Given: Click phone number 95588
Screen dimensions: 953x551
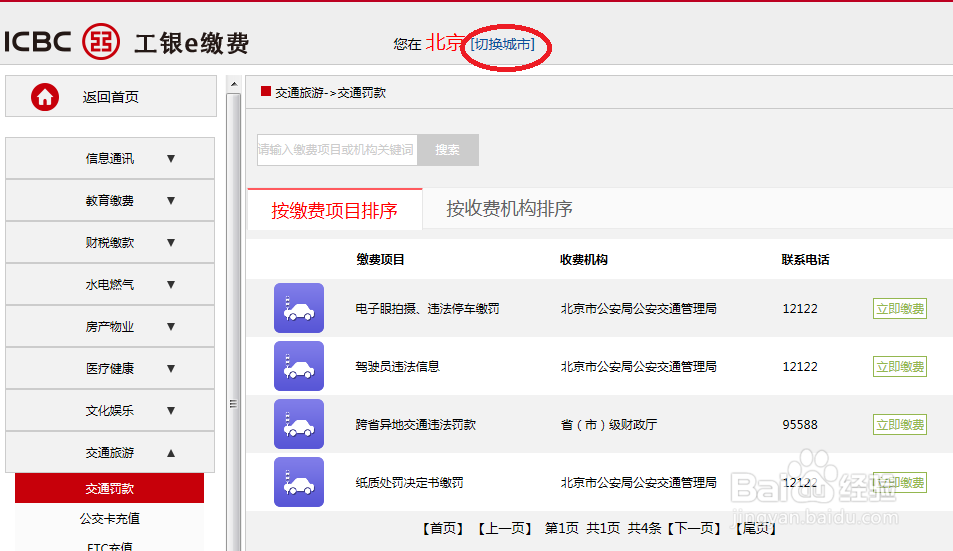Looking at the screenshot, I should (800, 424).
